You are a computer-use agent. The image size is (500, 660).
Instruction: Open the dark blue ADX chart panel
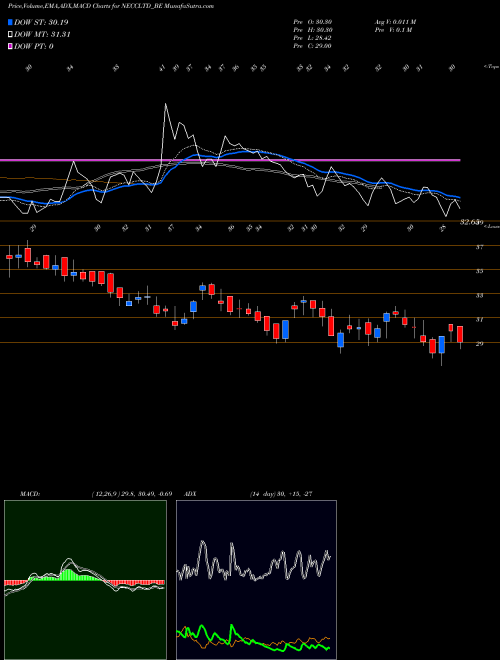256,580
